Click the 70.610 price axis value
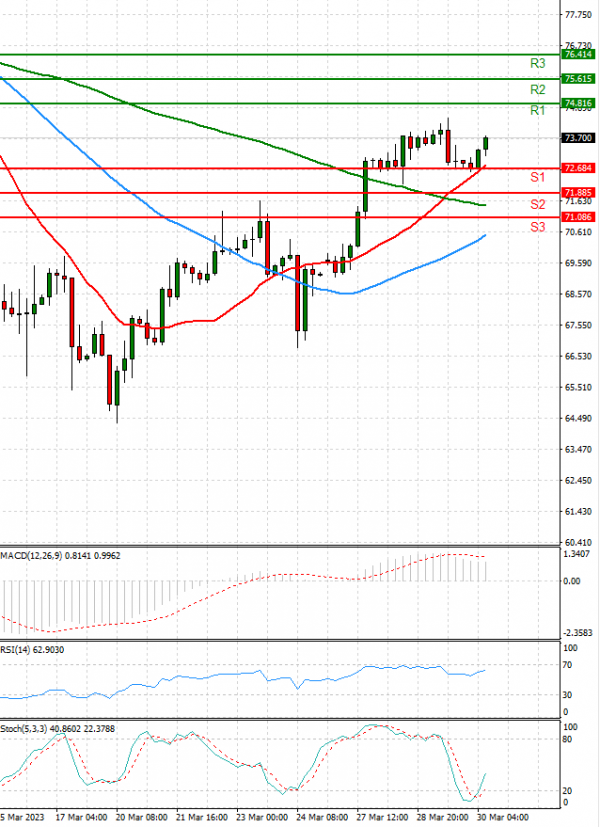This screenshot has height=827, width=600. coord(578,232)
